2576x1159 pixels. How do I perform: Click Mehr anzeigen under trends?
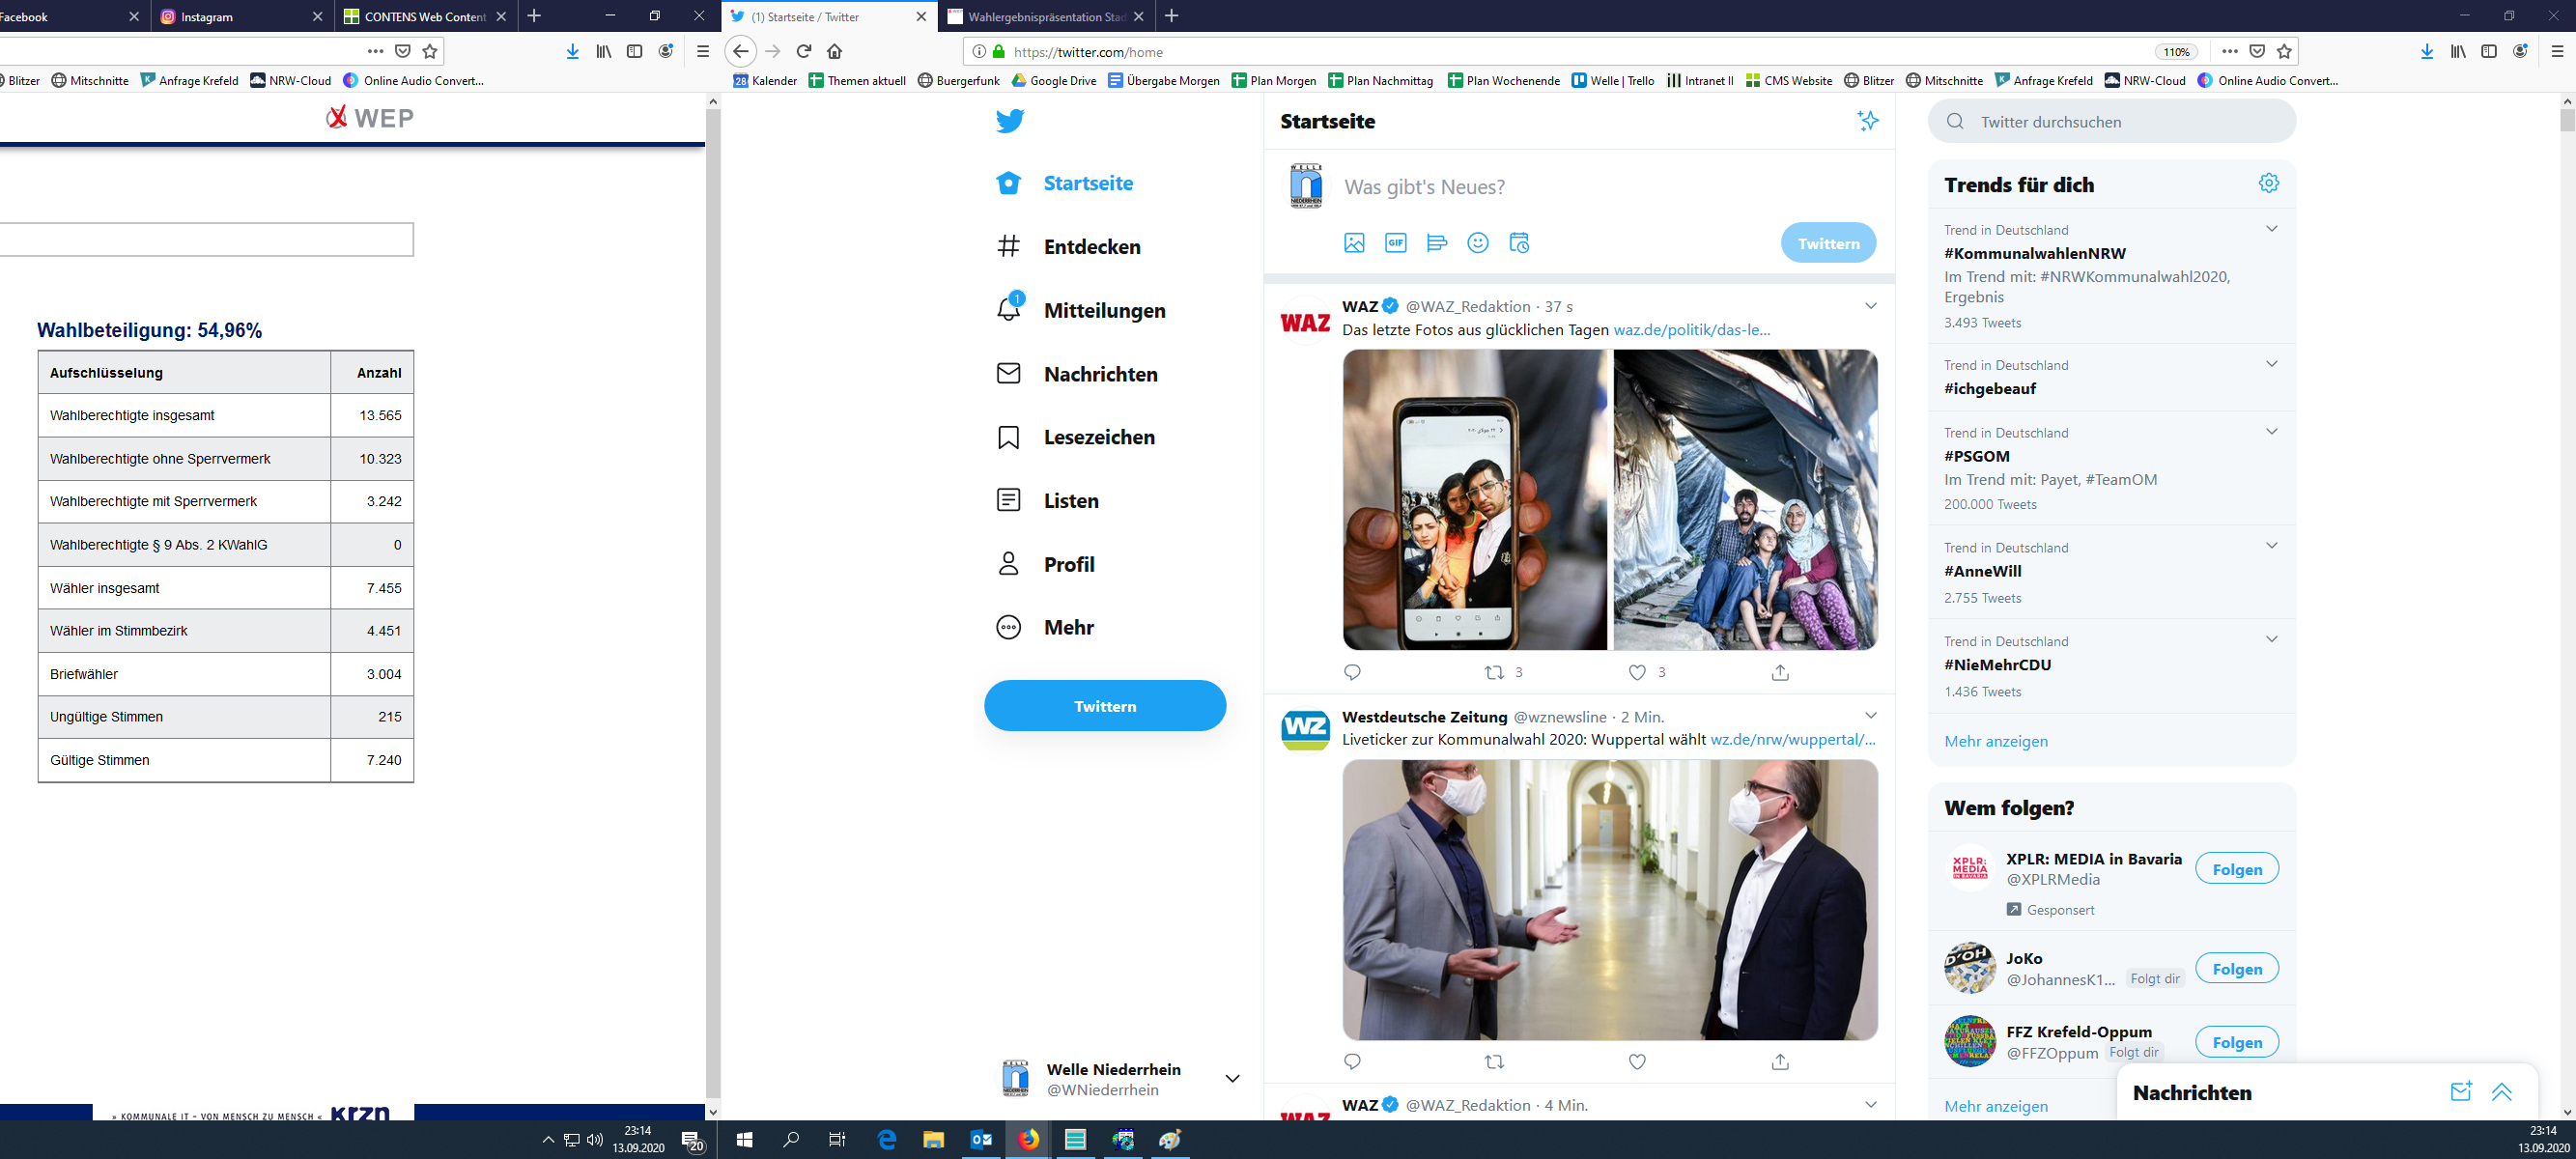(x=1995, y=741)
